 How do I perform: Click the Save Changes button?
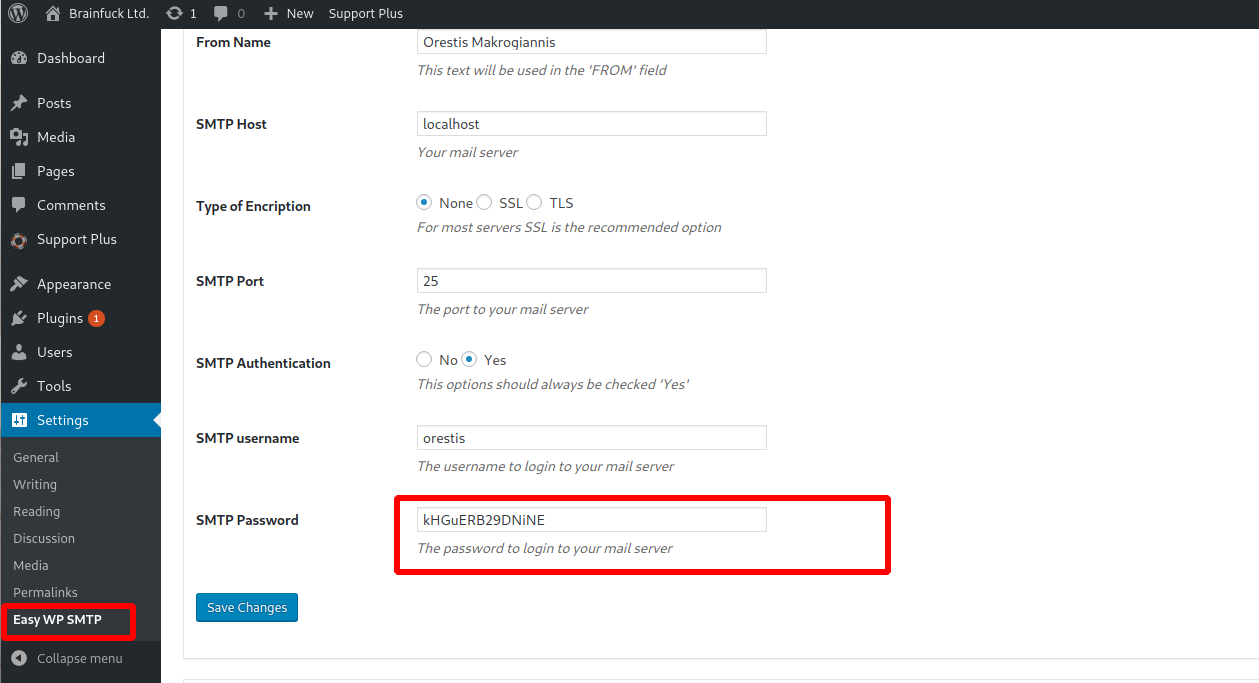point(247,607)
